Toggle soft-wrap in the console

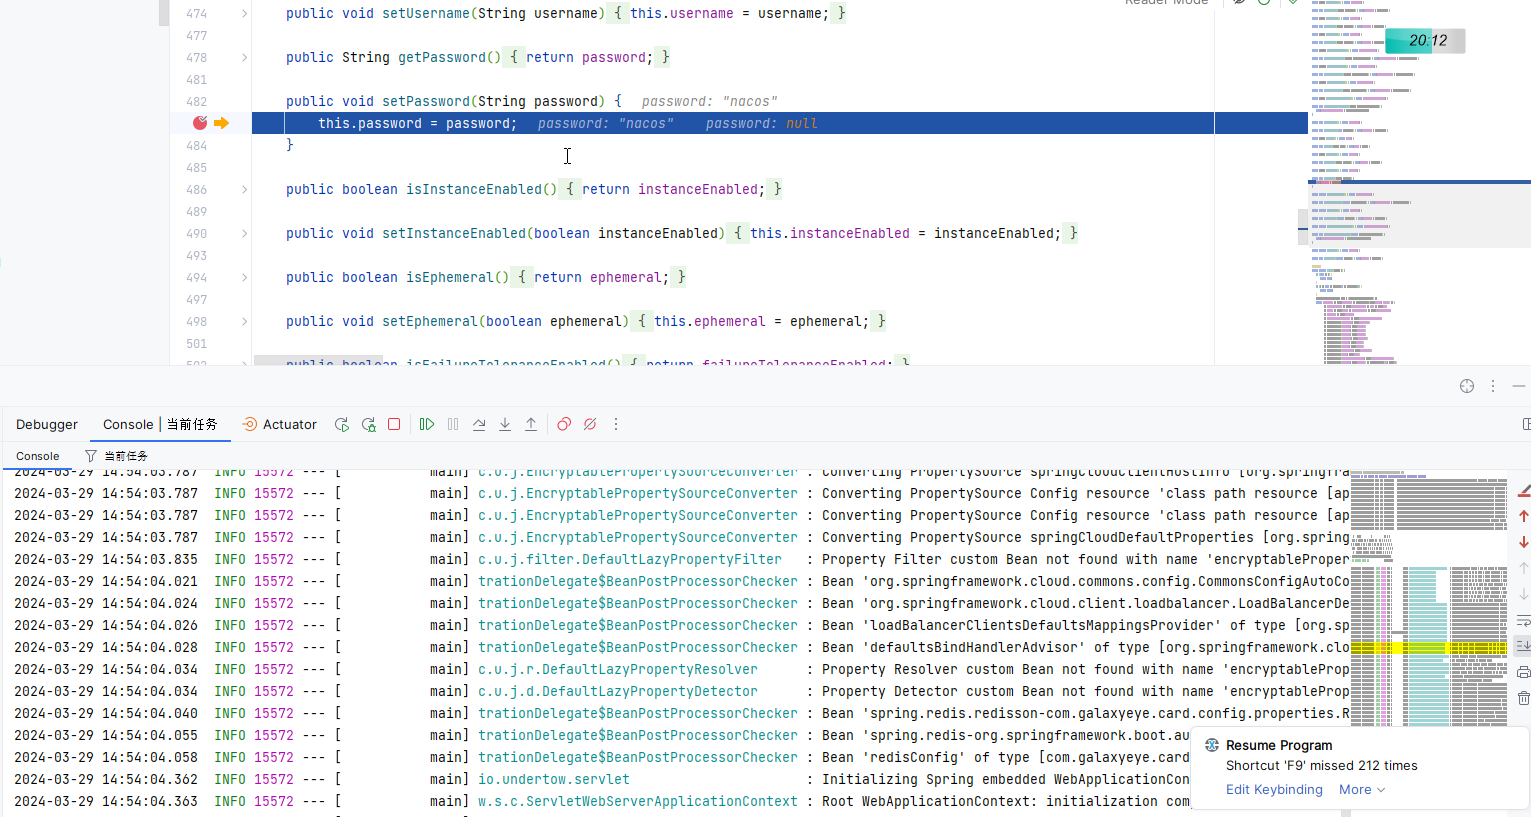(1524, 620)
